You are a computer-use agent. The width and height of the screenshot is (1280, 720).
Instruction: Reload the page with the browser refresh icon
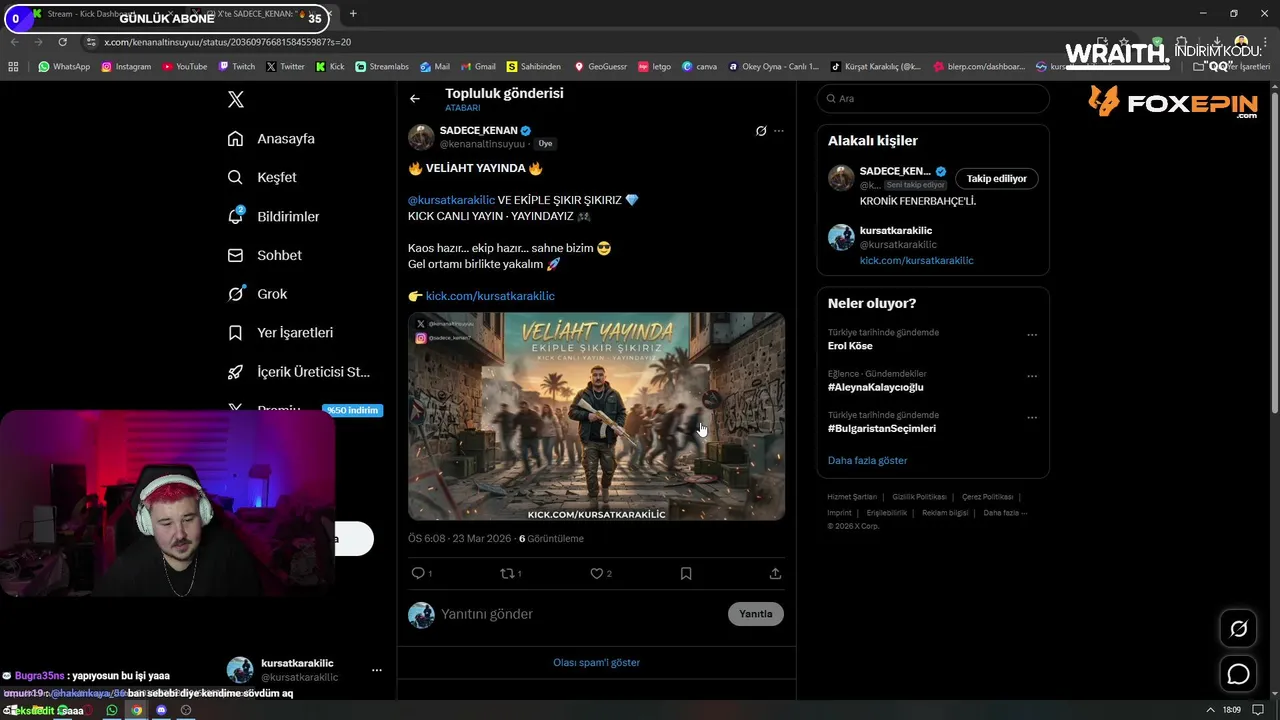[62, 42]
